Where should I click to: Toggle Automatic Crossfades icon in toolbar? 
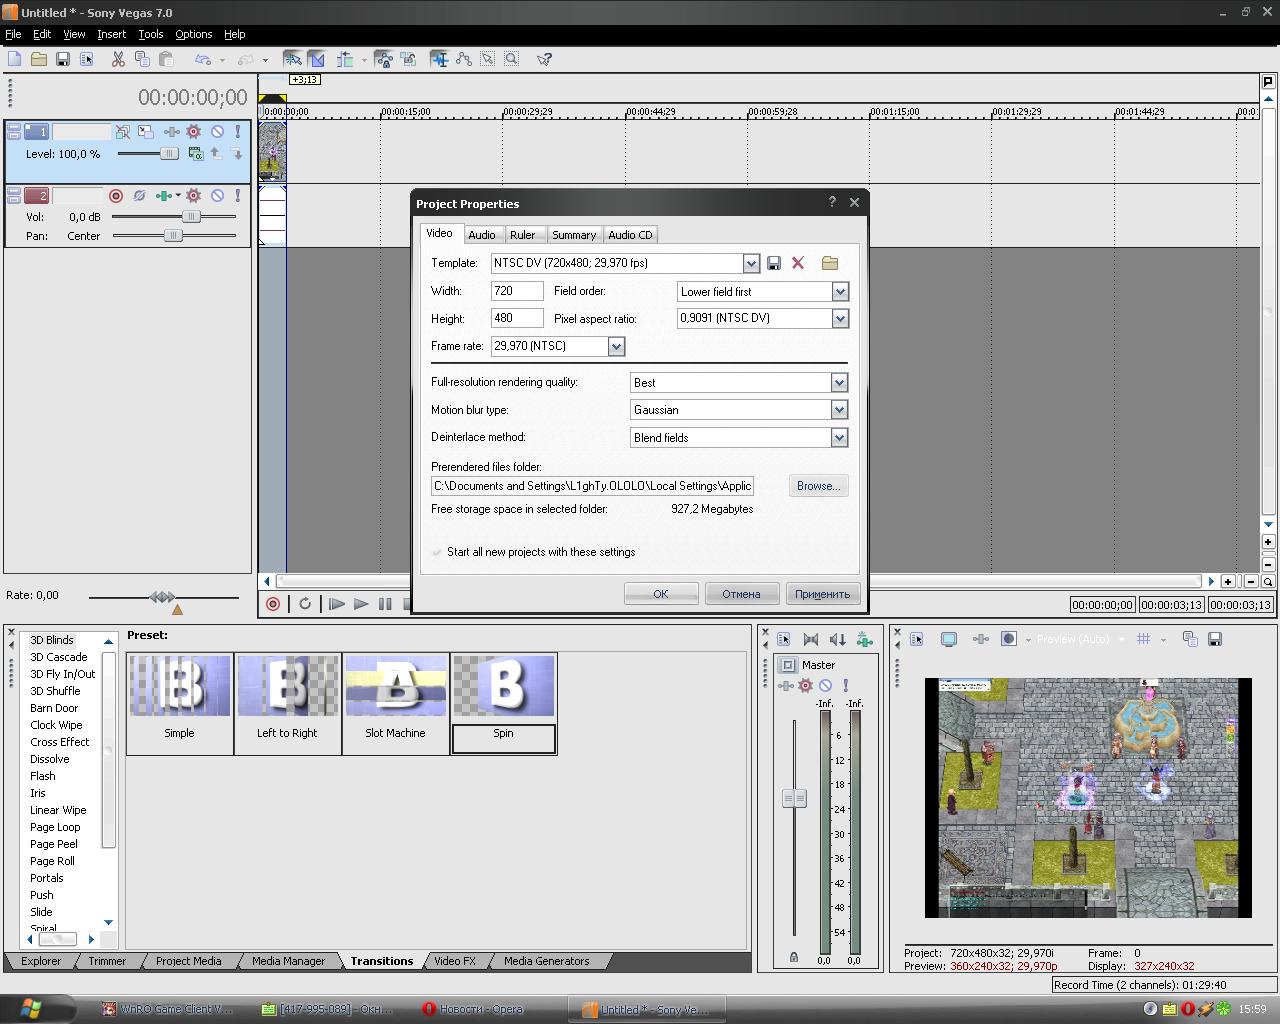pyautogui.click(x=316, y=60)
